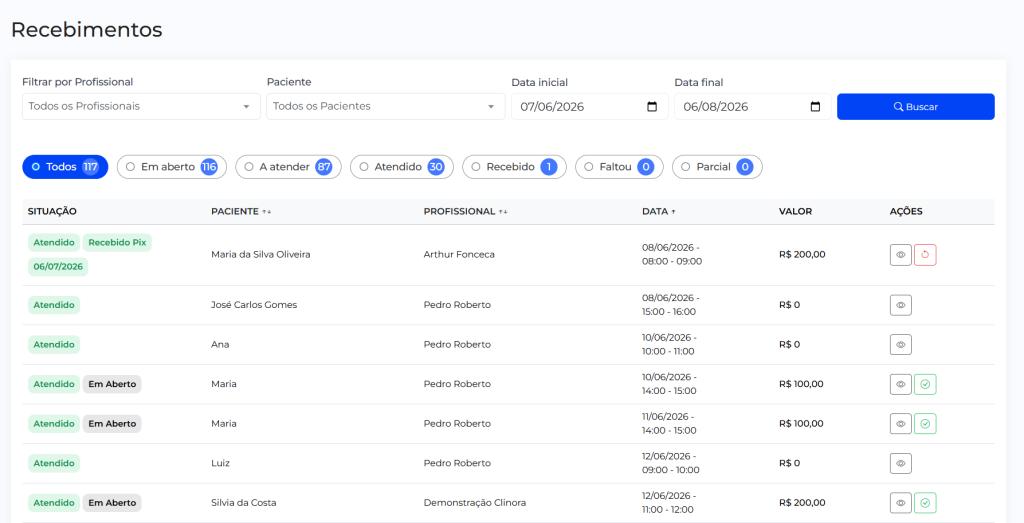Open the calendar picker for Data inicial

point(652,106)
